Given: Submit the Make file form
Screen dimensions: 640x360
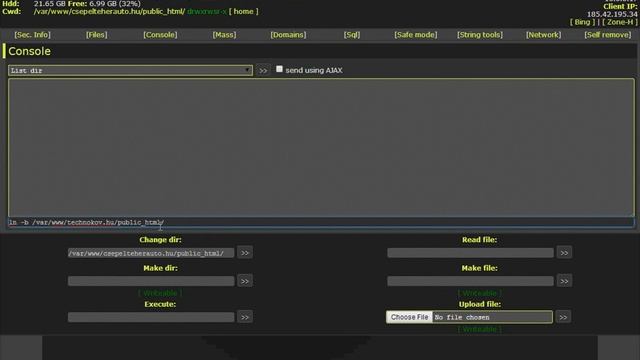Looking at the screenshot, I should pyautogui.click(x=564, y=281).
